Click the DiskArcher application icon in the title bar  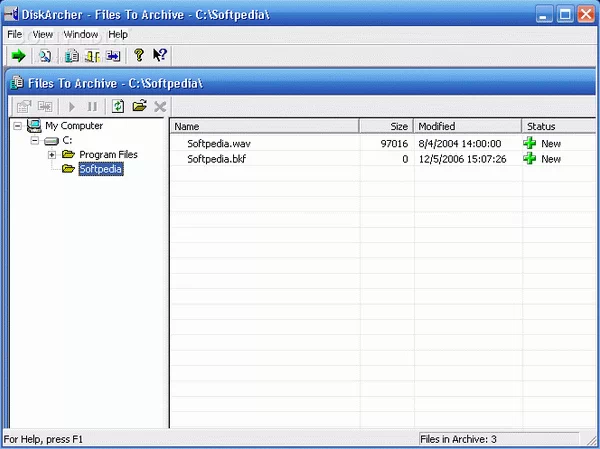(11, 14)
